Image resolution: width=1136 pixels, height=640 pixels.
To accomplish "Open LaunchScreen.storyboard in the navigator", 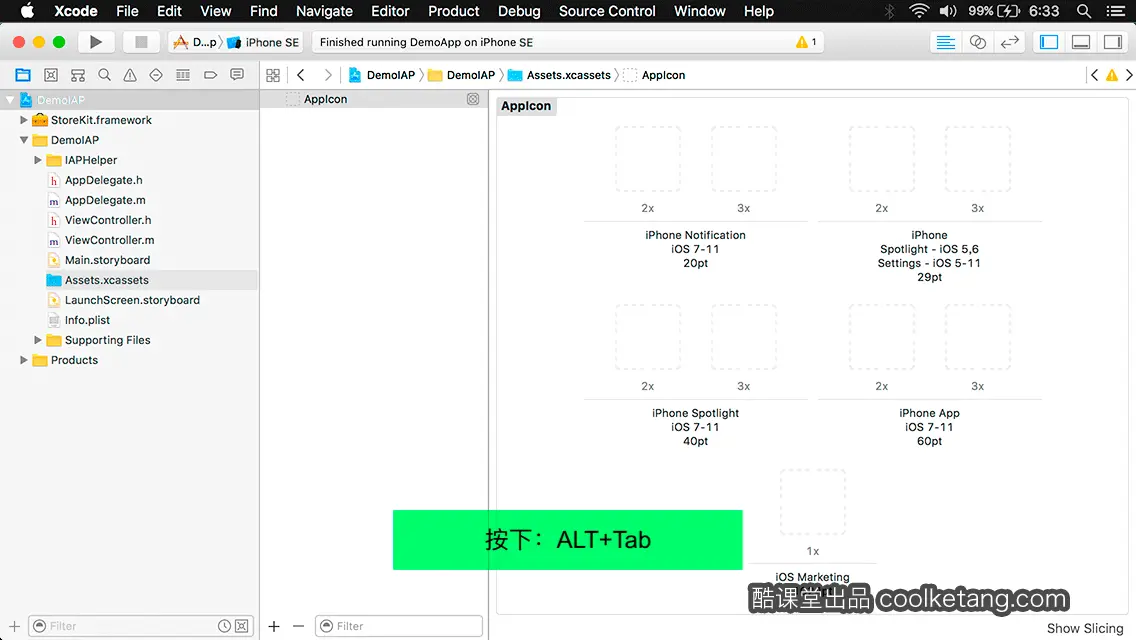I will pos(132,300).
